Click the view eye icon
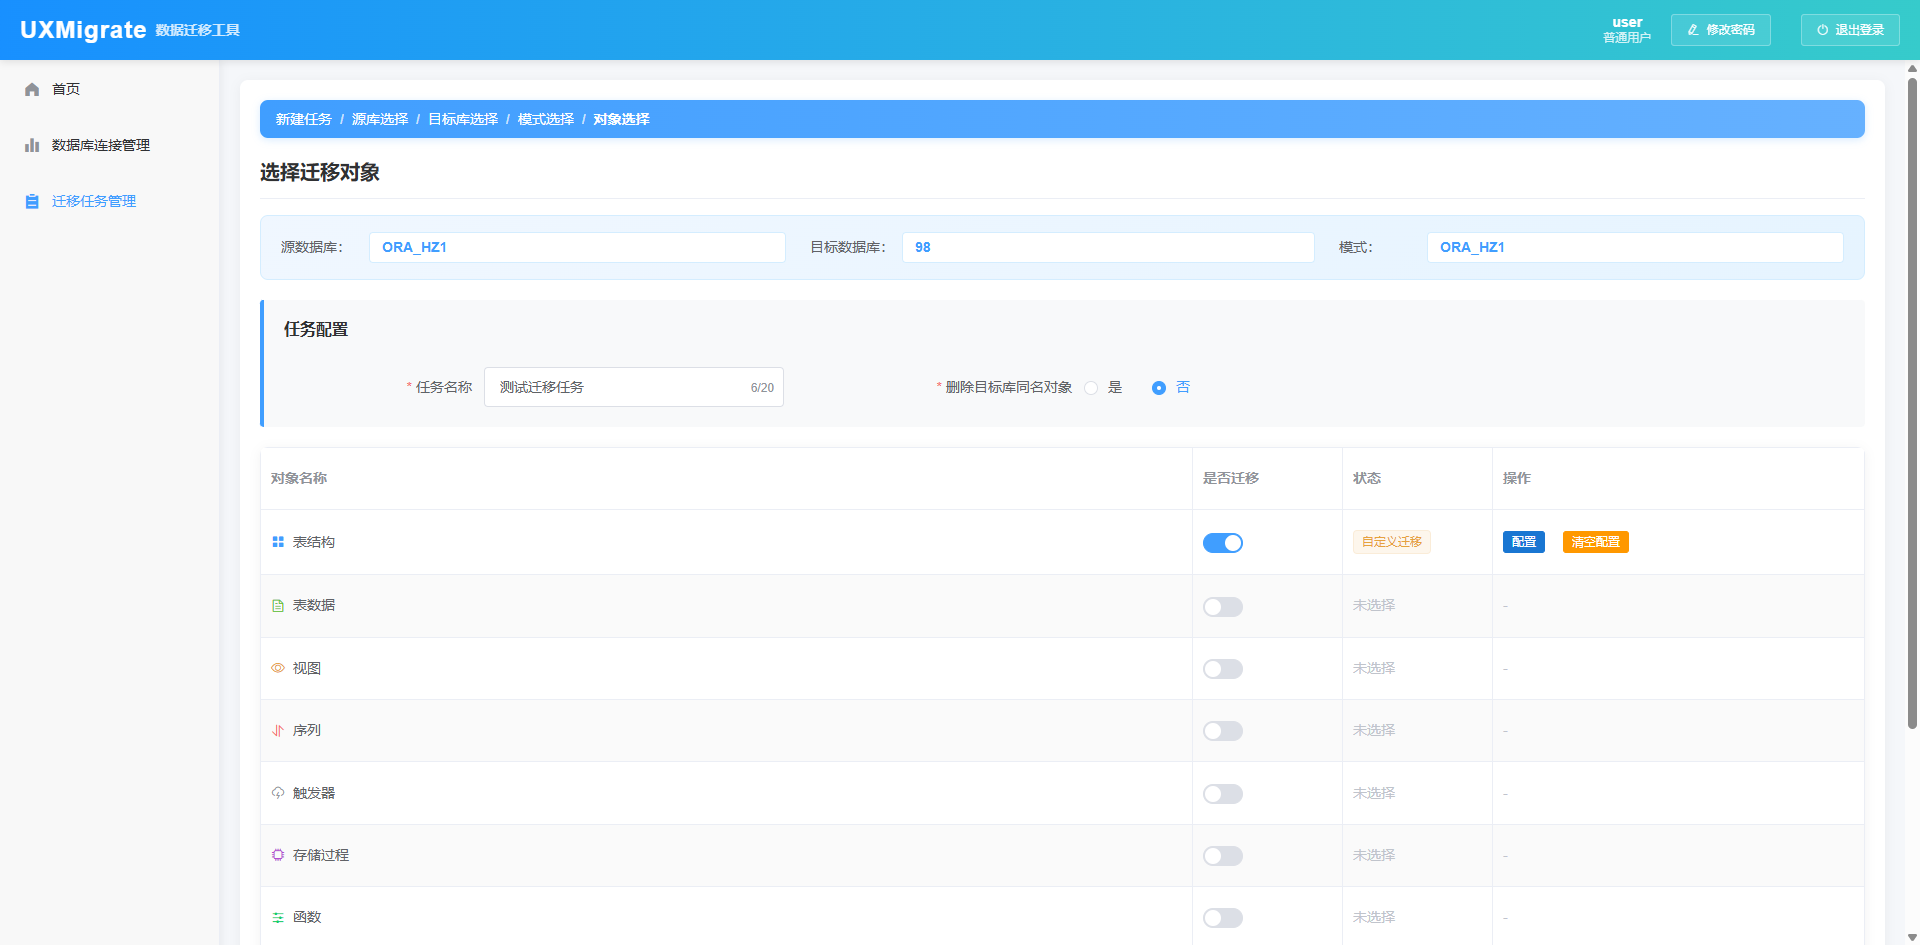Image resolution: width=1920 pixels, height=945 pixels. click(x=278, y=668)
